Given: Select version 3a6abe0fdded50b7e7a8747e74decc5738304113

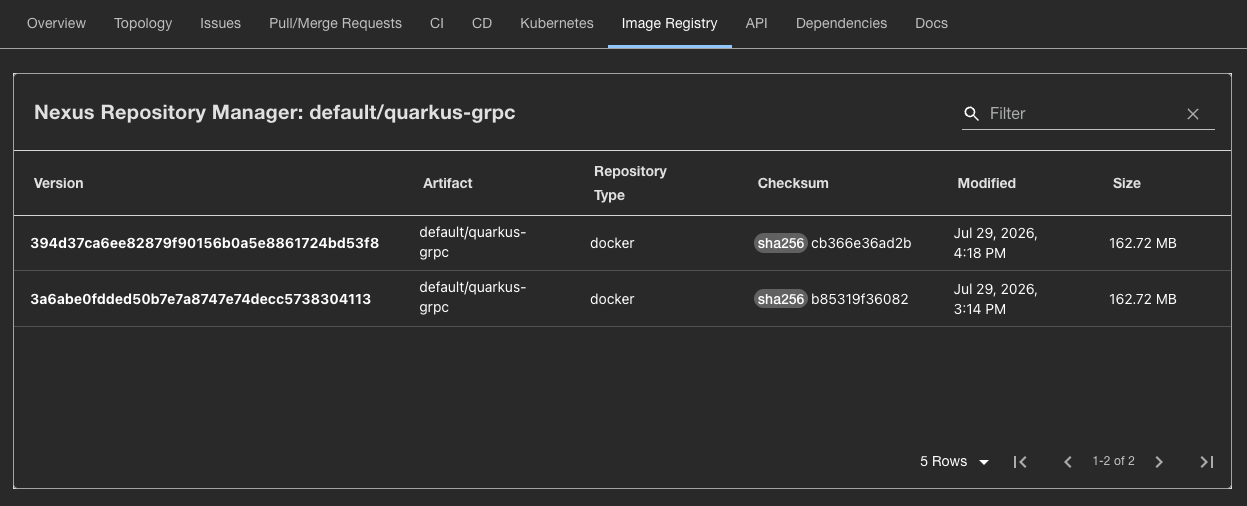Looking at the screenshot, I should pyautogui.click(x=201, y=299).
